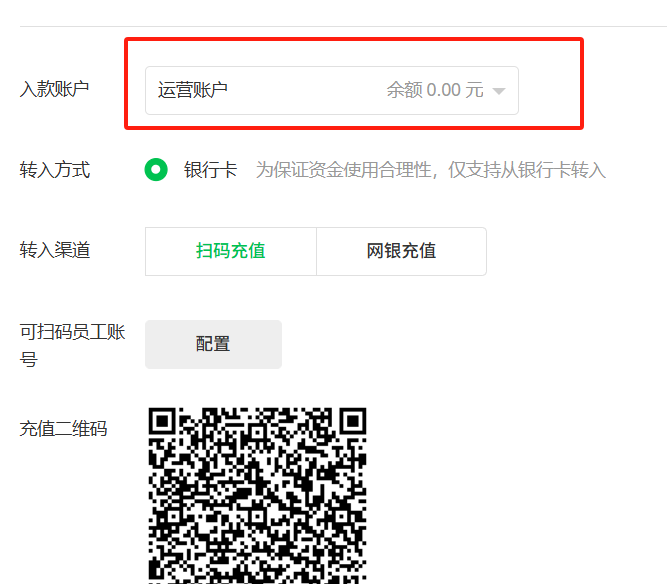
Task: Click the dropdown arrow beside 余额 0.00 元
Action: pos(499,91)
